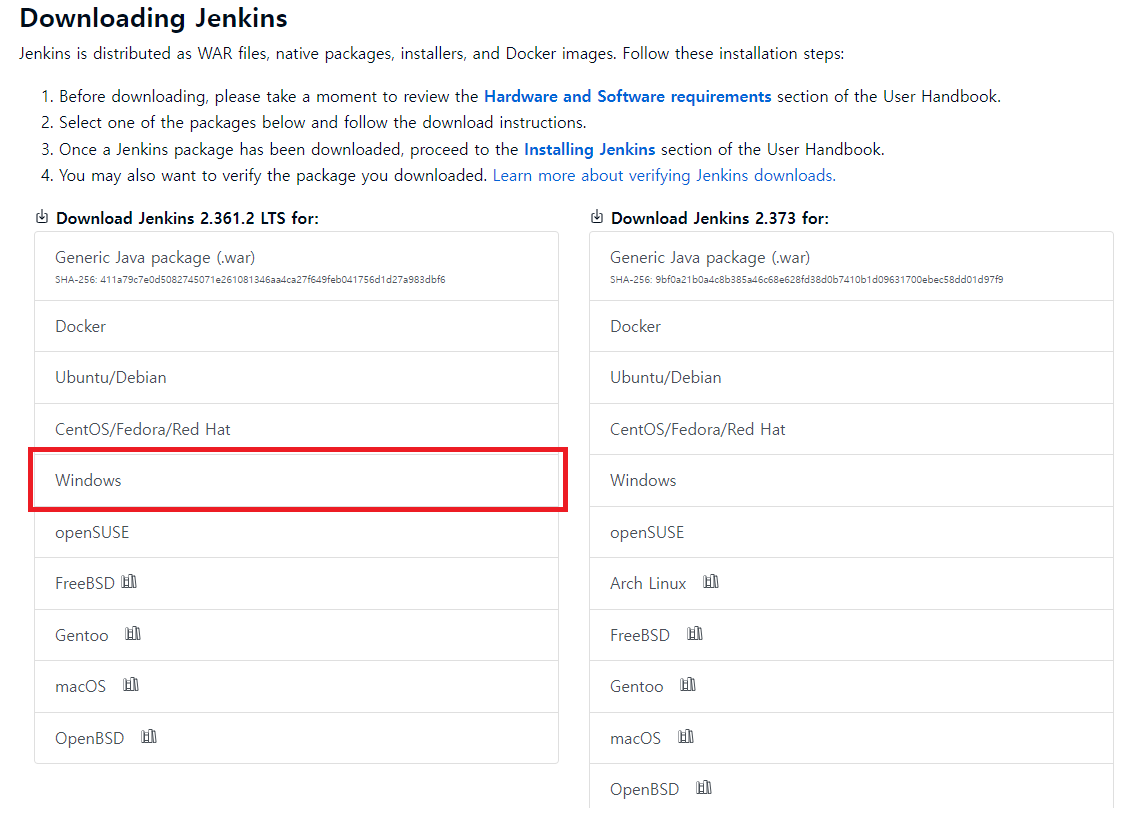1137x830 pixels.
Task: Click the book icon next to LTS macOS
Action: click(x=131, y=685)
